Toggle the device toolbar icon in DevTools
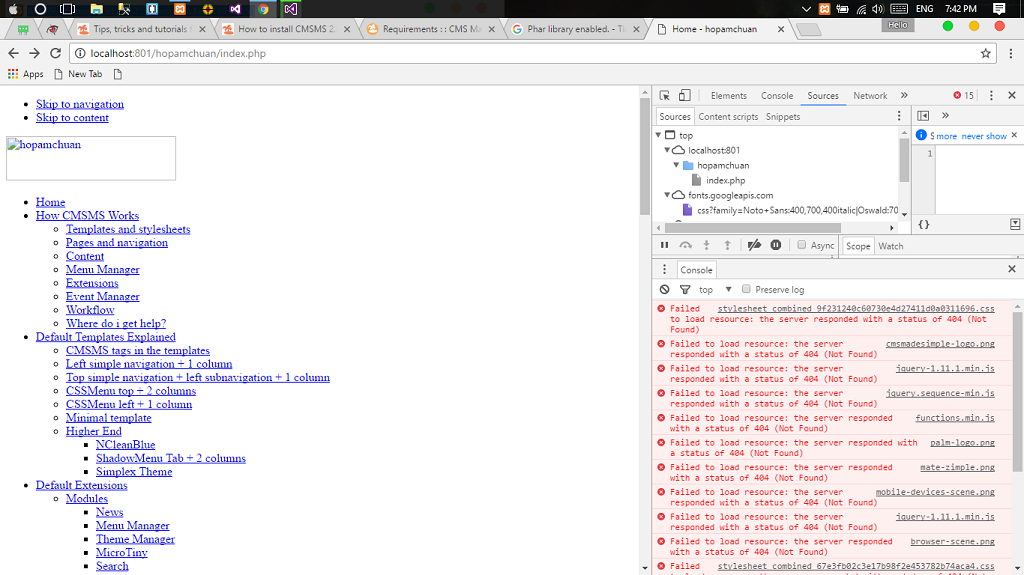 click(x=685, y=96)
